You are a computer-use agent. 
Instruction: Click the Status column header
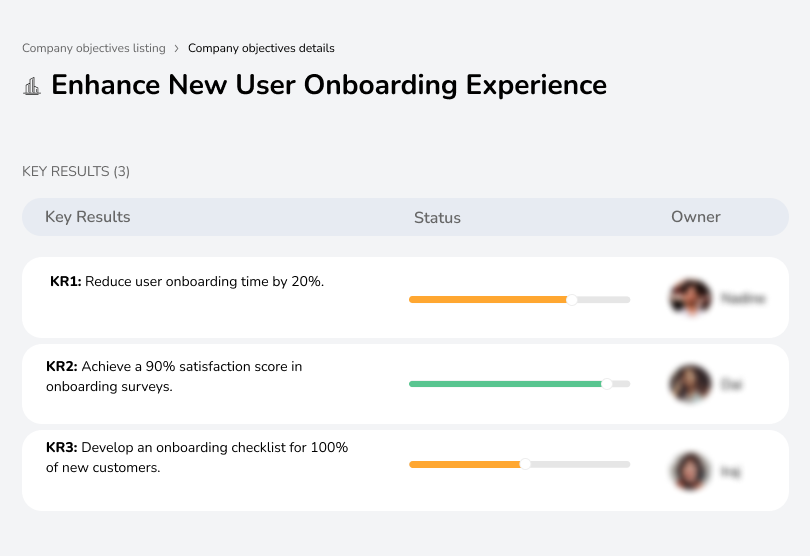(437, 218)
